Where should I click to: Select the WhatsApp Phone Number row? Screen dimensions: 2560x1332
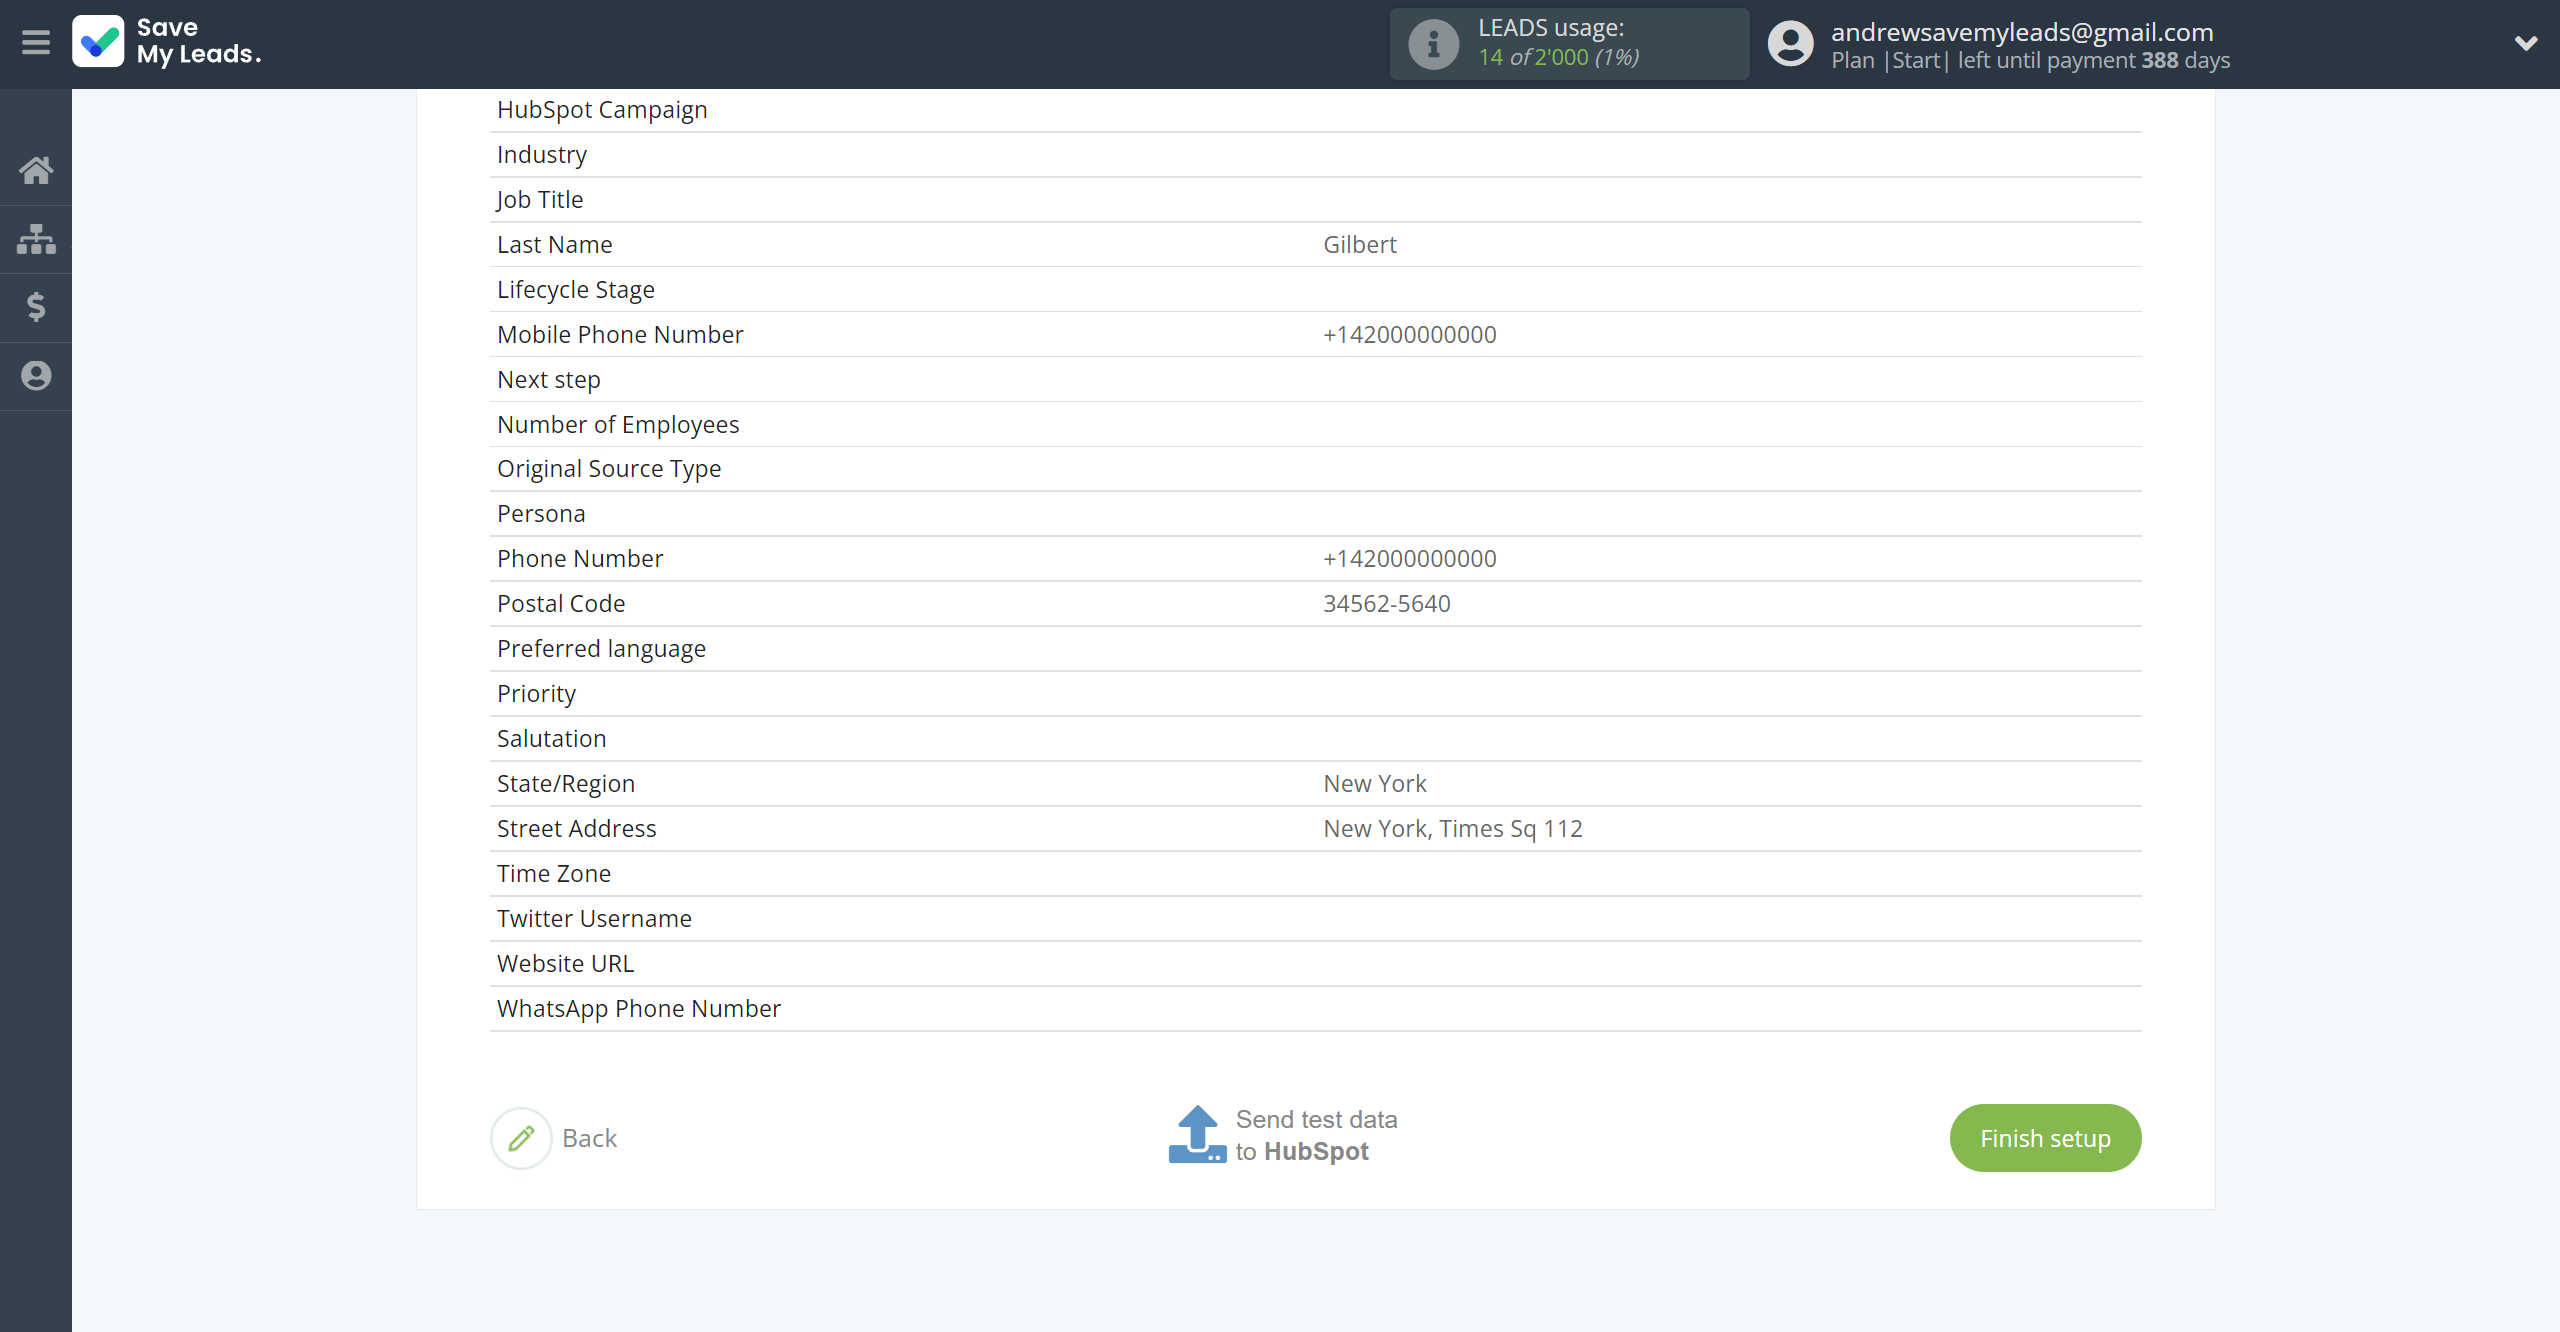pyautogui.click(x=1315, y=1009)
